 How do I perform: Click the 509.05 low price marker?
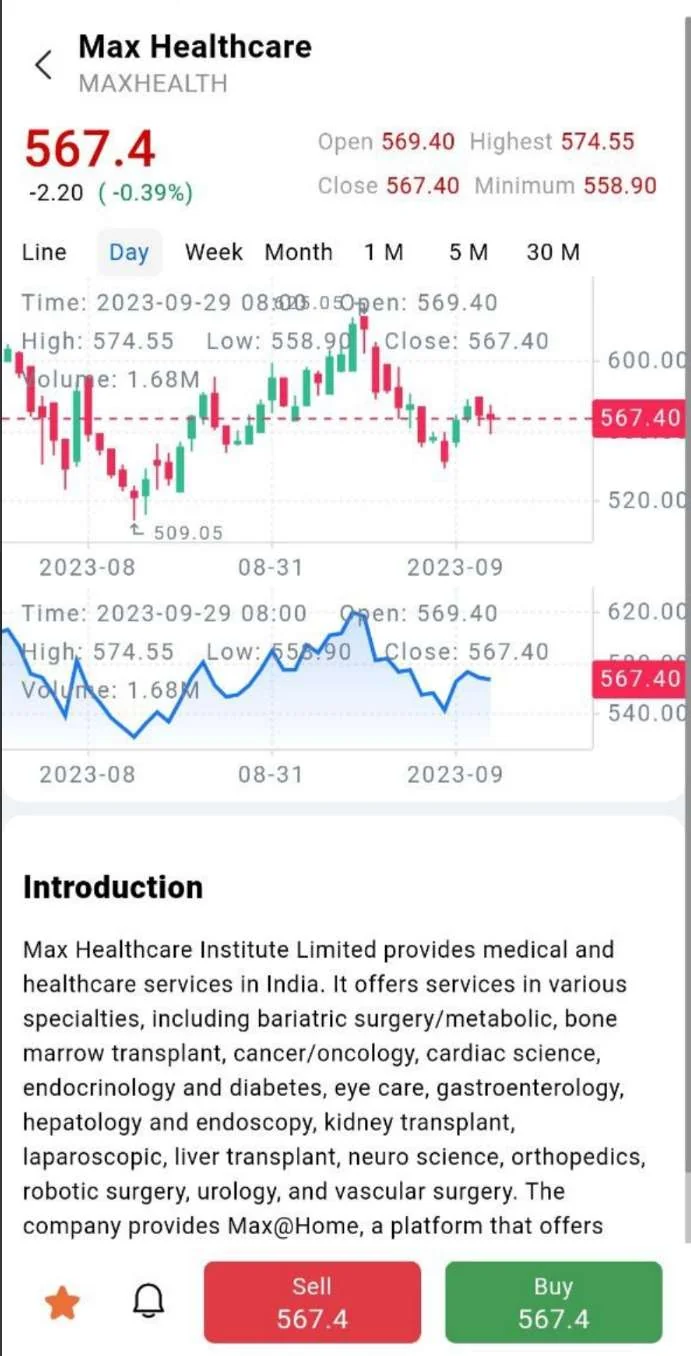(187, 533)
